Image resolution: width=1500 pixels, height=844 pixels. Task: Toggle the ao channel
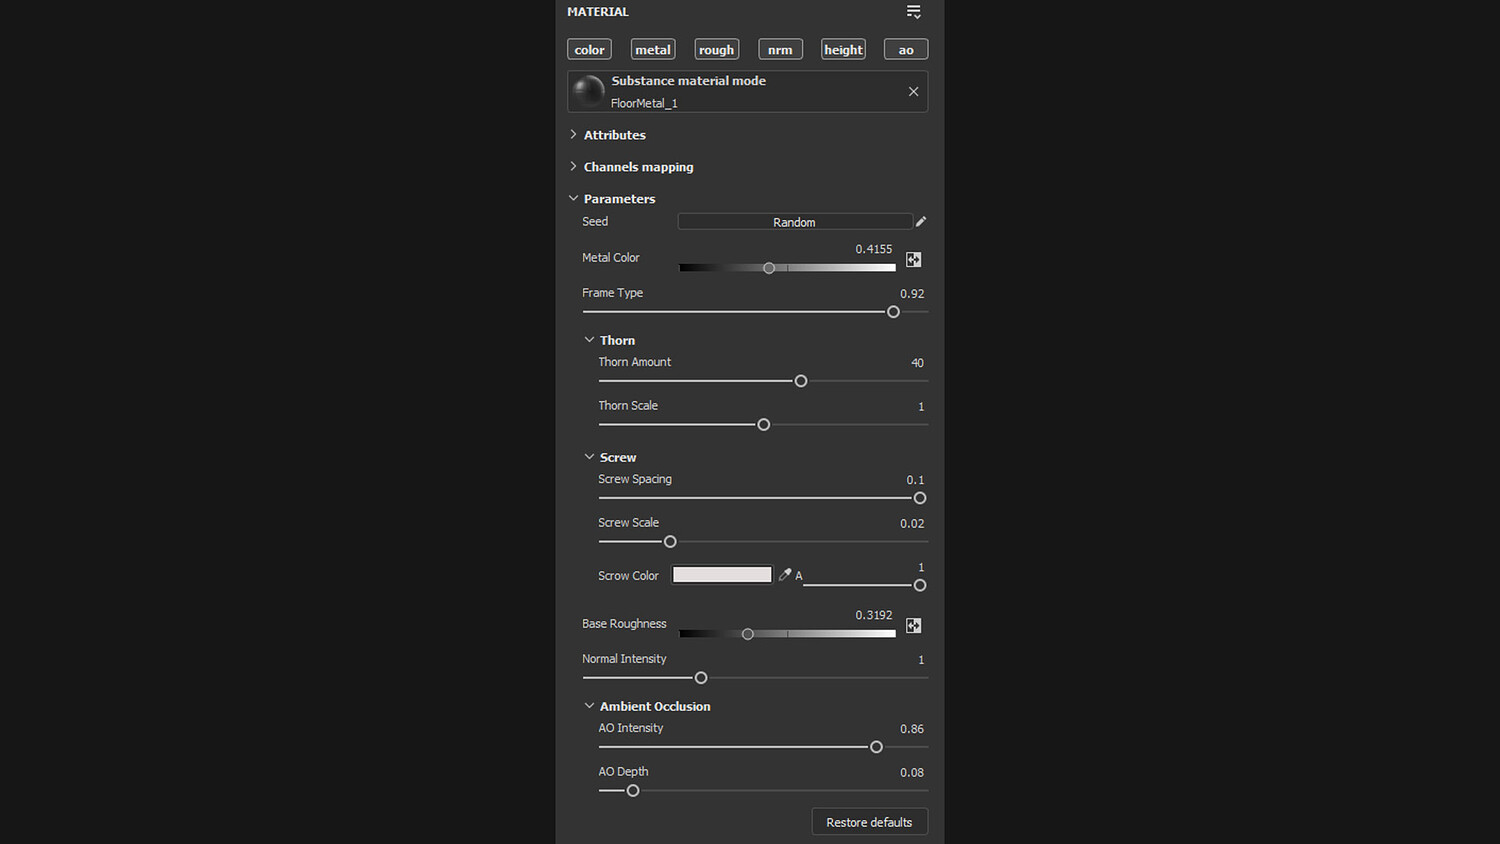click(x=906, y=50)
